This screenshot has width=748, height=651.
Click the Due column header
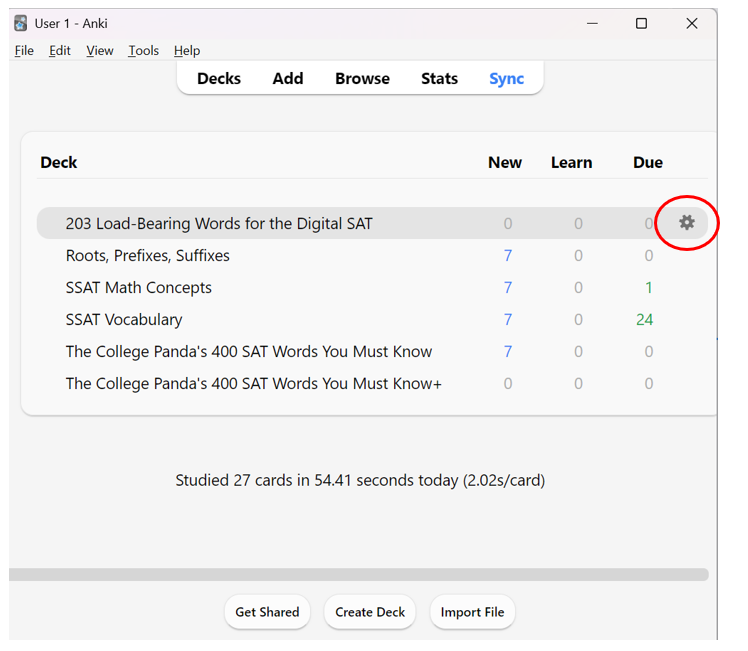648,163
